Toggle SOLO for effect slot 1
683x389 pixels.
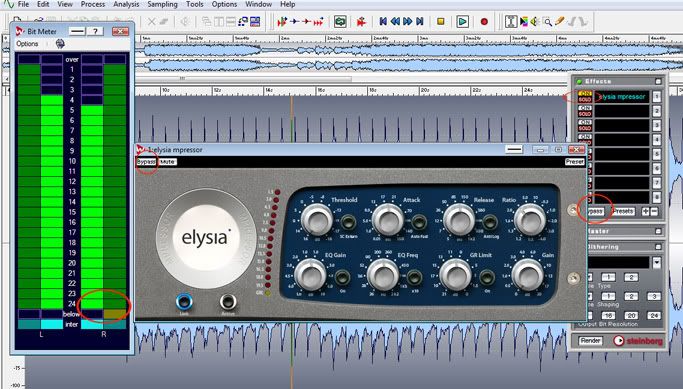[585, 100]
